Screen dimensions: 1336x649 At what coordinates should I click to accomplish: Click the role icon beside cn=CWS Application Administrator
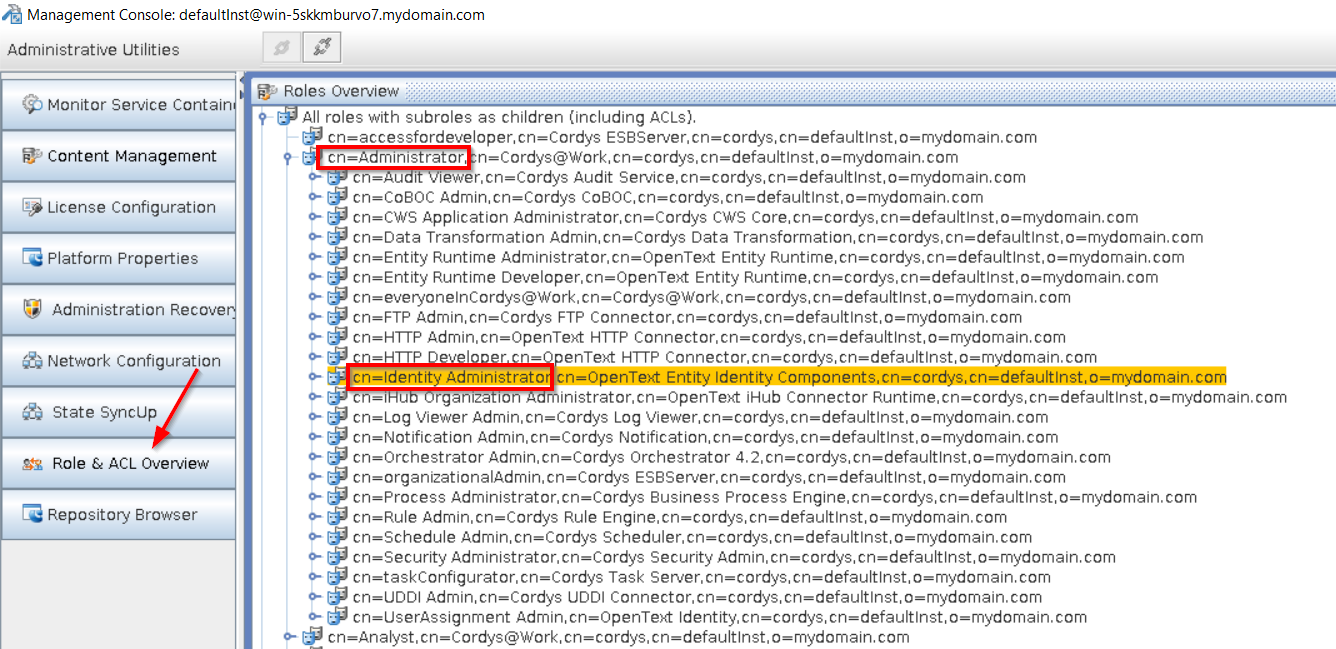click(338, 217)
